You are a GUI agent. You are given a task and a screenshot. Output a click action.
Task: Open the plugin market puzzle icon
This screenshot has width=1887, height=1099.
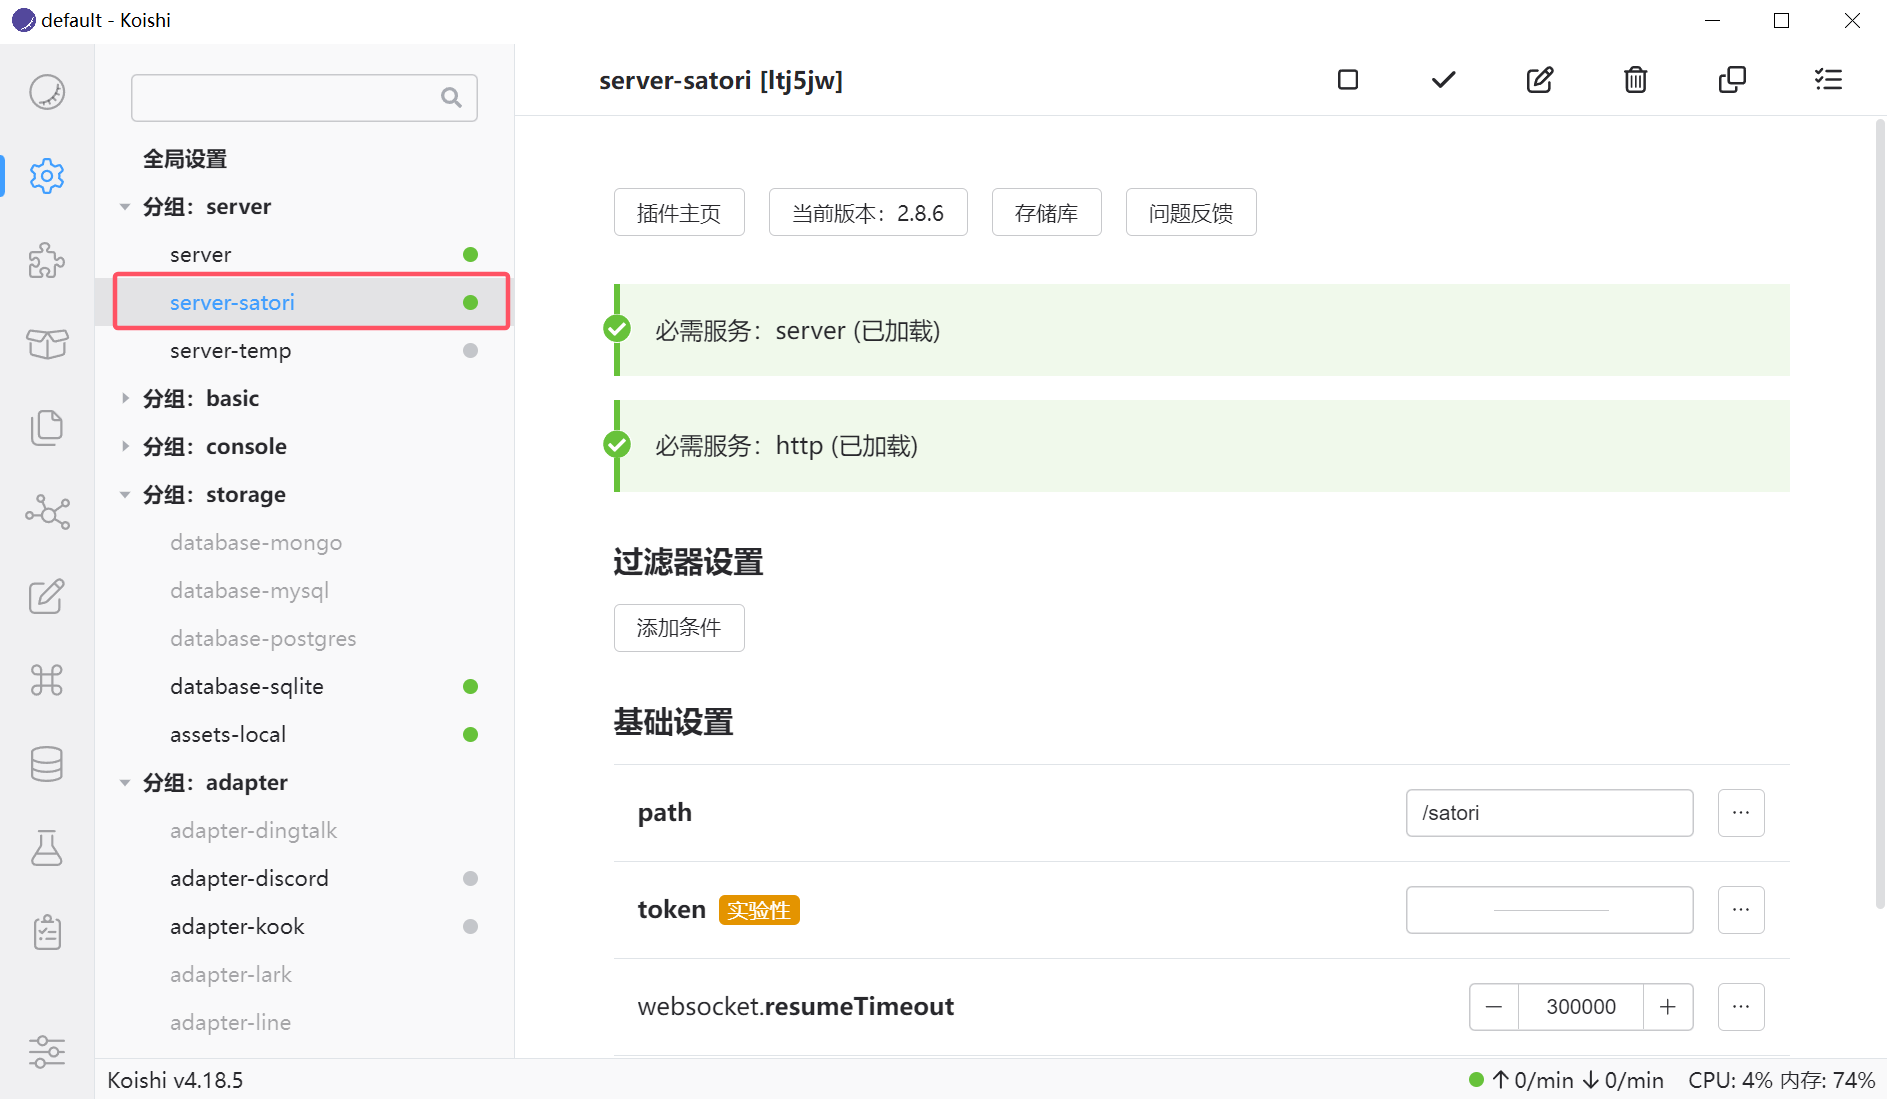click(47, 260)
